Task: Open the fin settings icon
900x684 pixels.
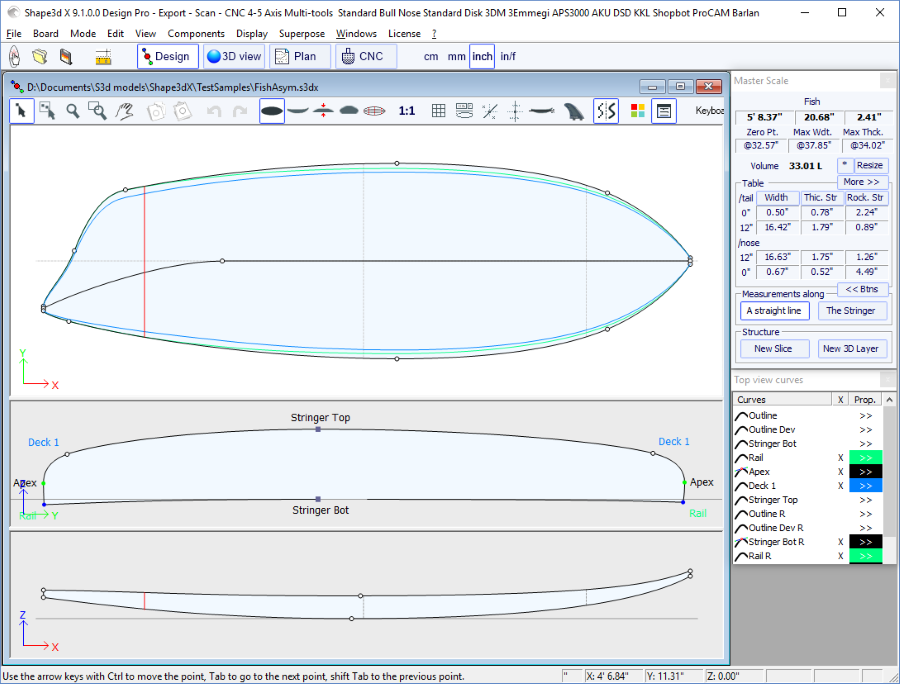Action: pyautogui.click(x=573, y=111)
